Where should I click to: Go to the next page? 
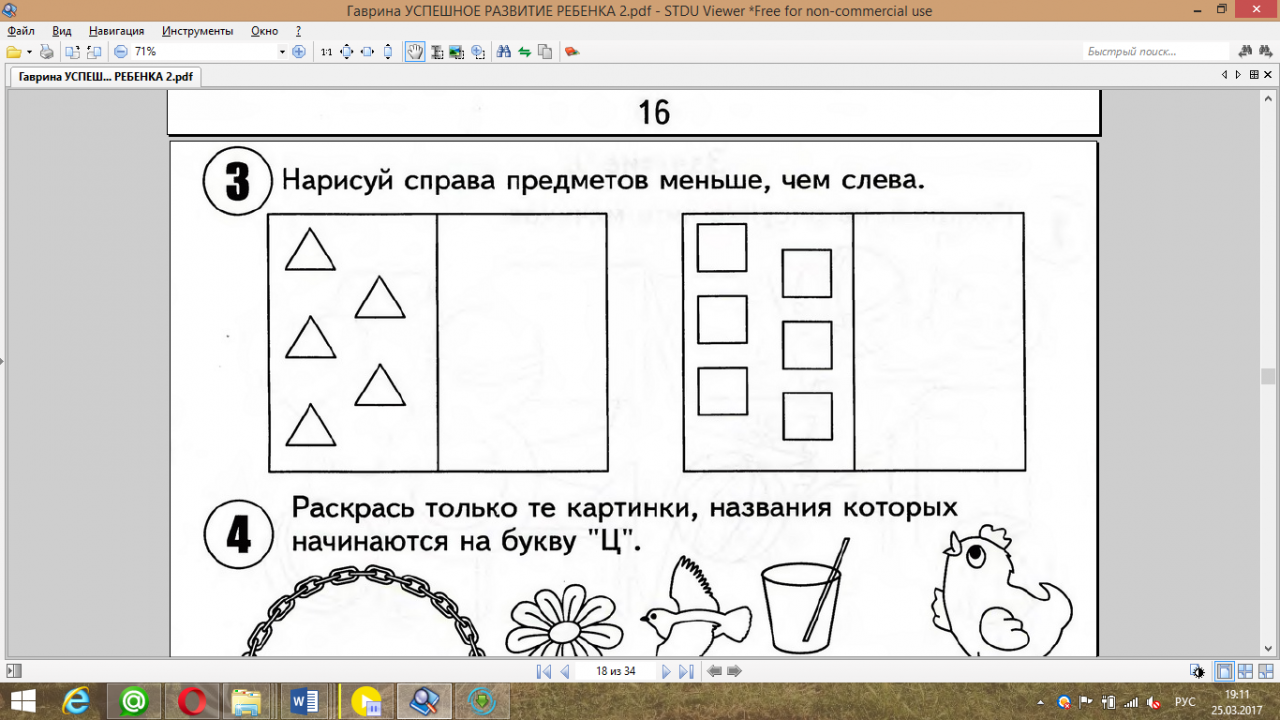[x=666, y=671]
